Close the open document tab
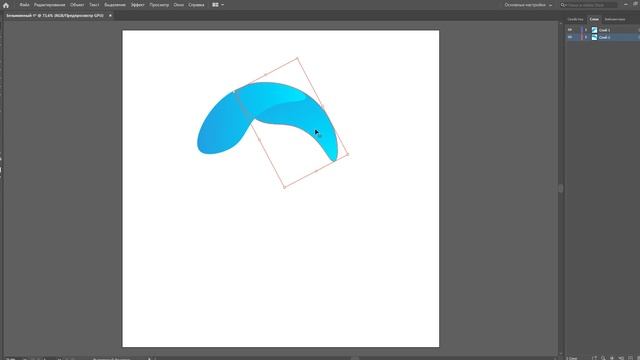 click(110, 16)
